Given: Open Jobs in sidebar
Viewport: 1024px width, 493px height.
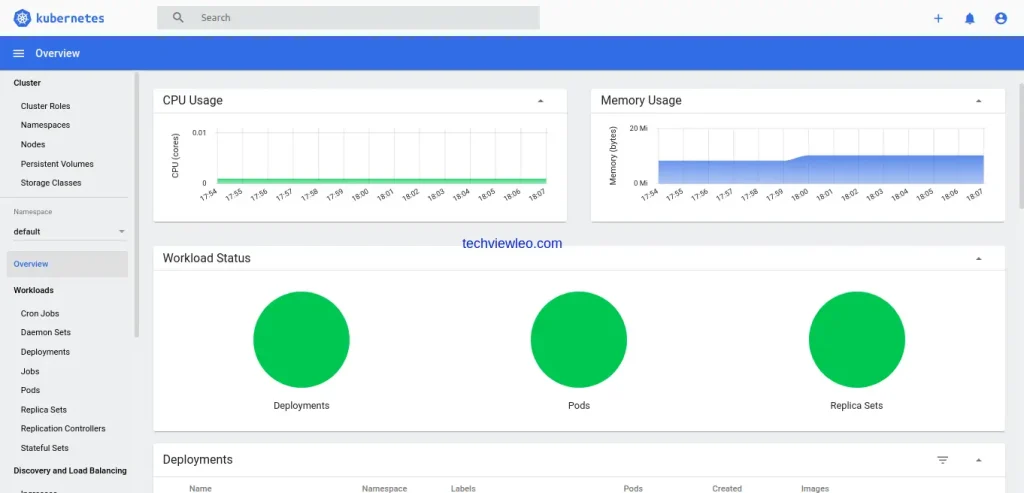Looking at the screenshot, I should pos(30,372).
